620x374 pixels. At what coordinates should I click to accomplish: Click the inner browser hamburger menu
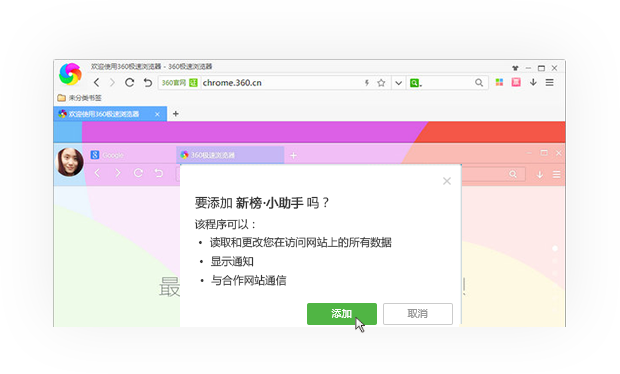556,174
